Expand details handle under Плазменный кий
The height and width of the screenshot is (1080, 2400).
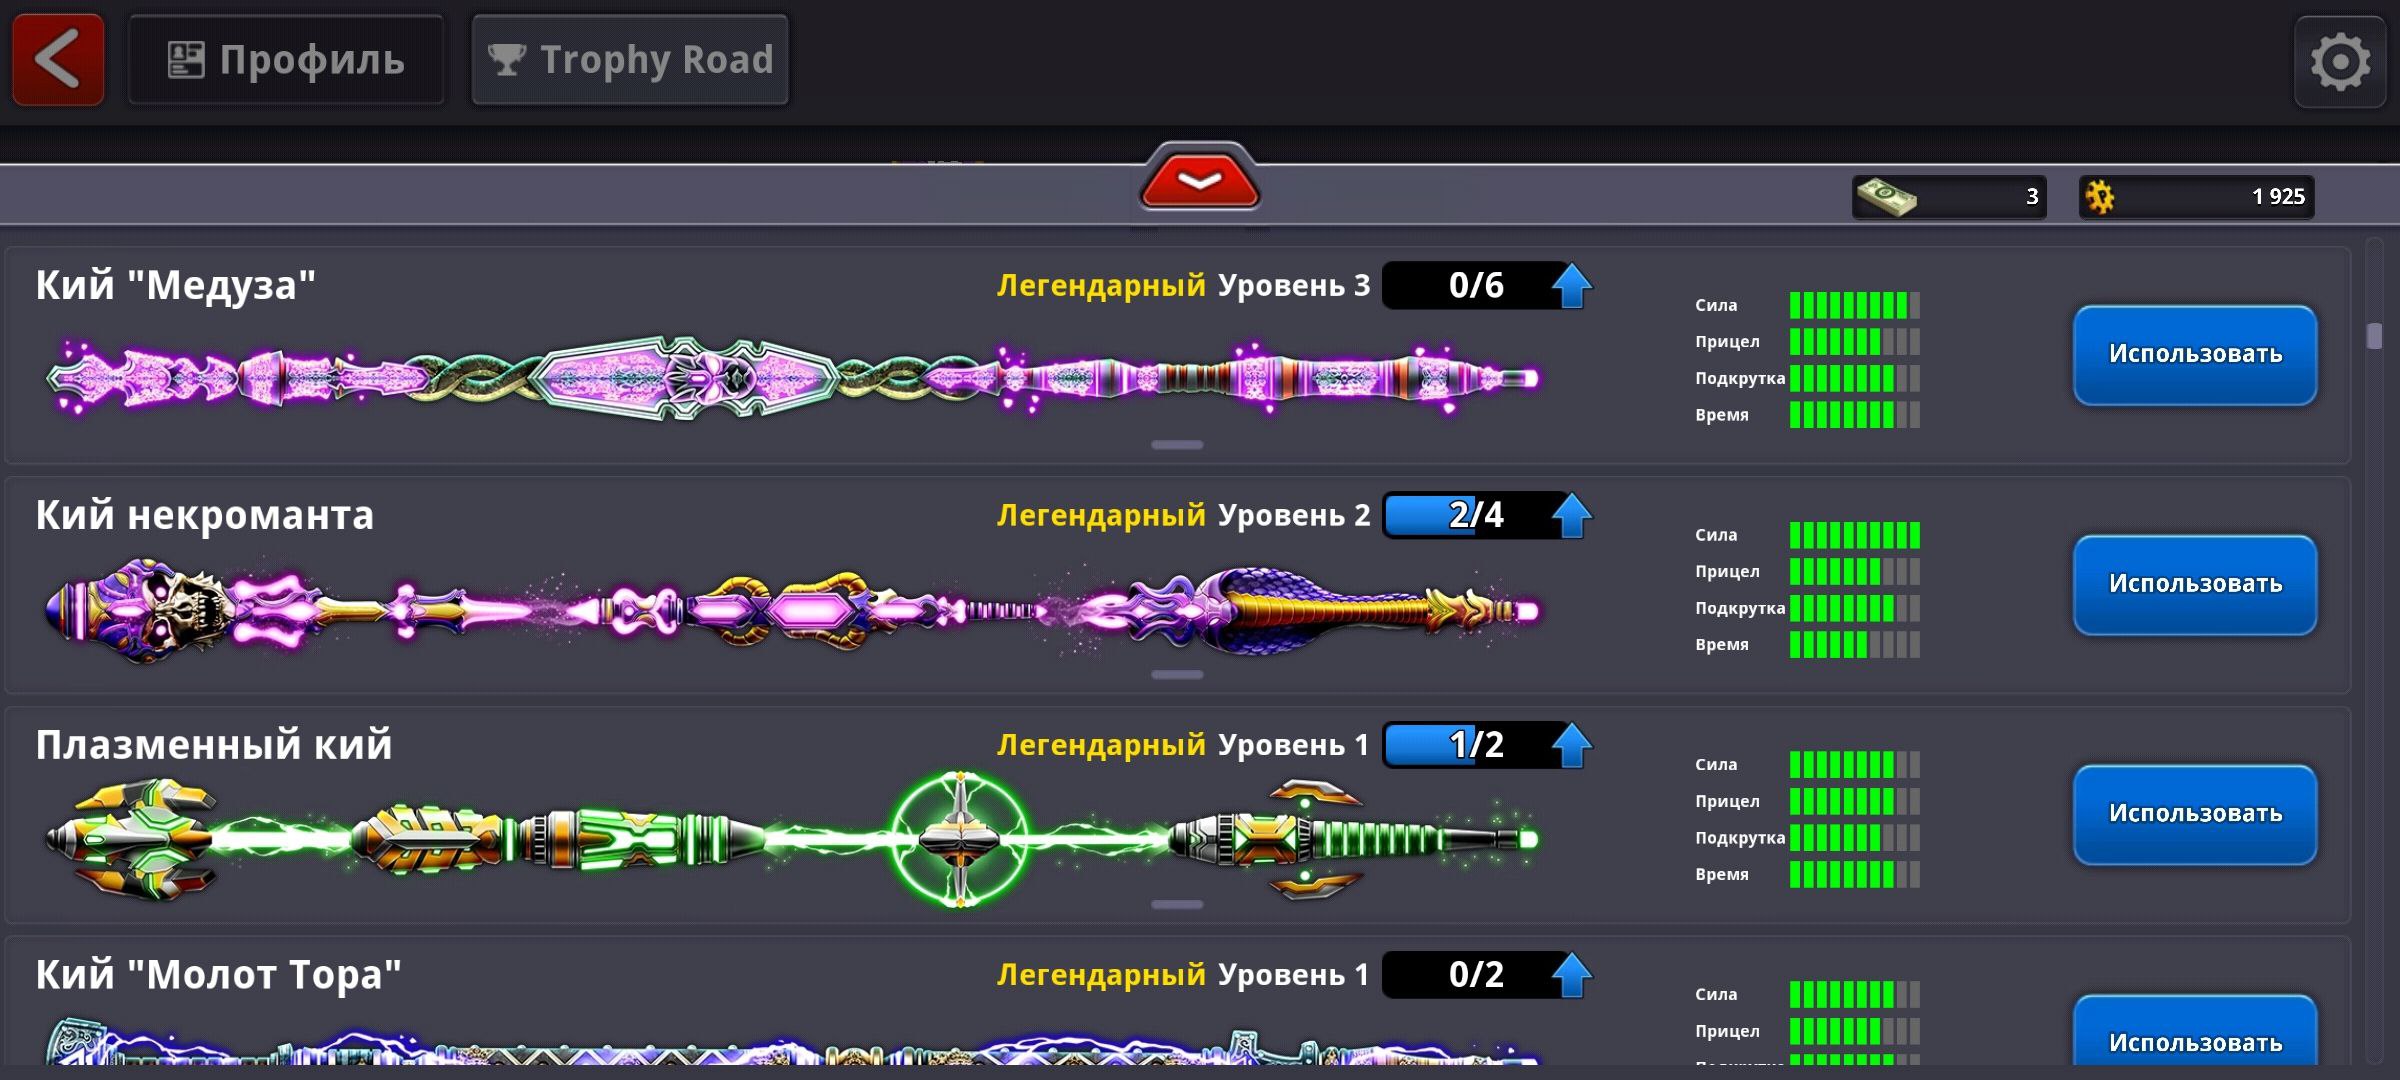pos(1177,905)
